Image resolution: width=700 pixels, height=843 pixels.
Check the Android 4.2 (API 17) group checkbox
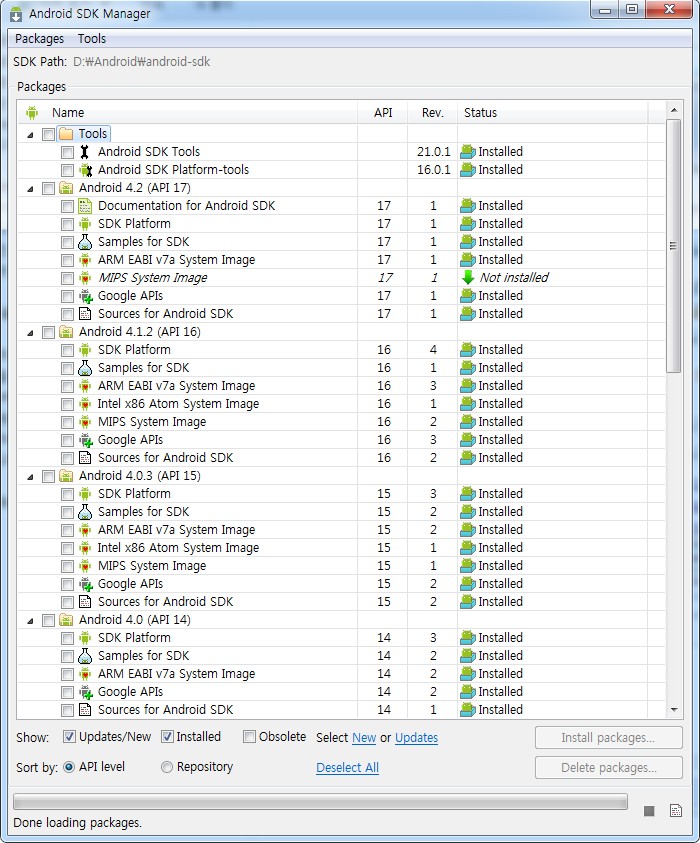(48, 189)
